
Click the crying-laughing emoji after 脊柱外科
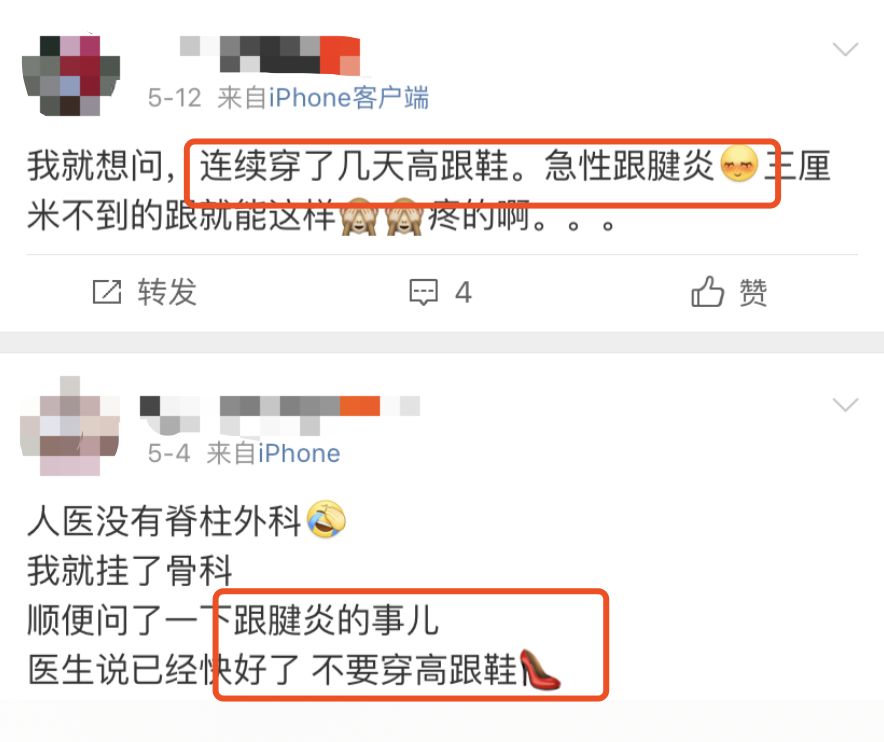(326, 519)
